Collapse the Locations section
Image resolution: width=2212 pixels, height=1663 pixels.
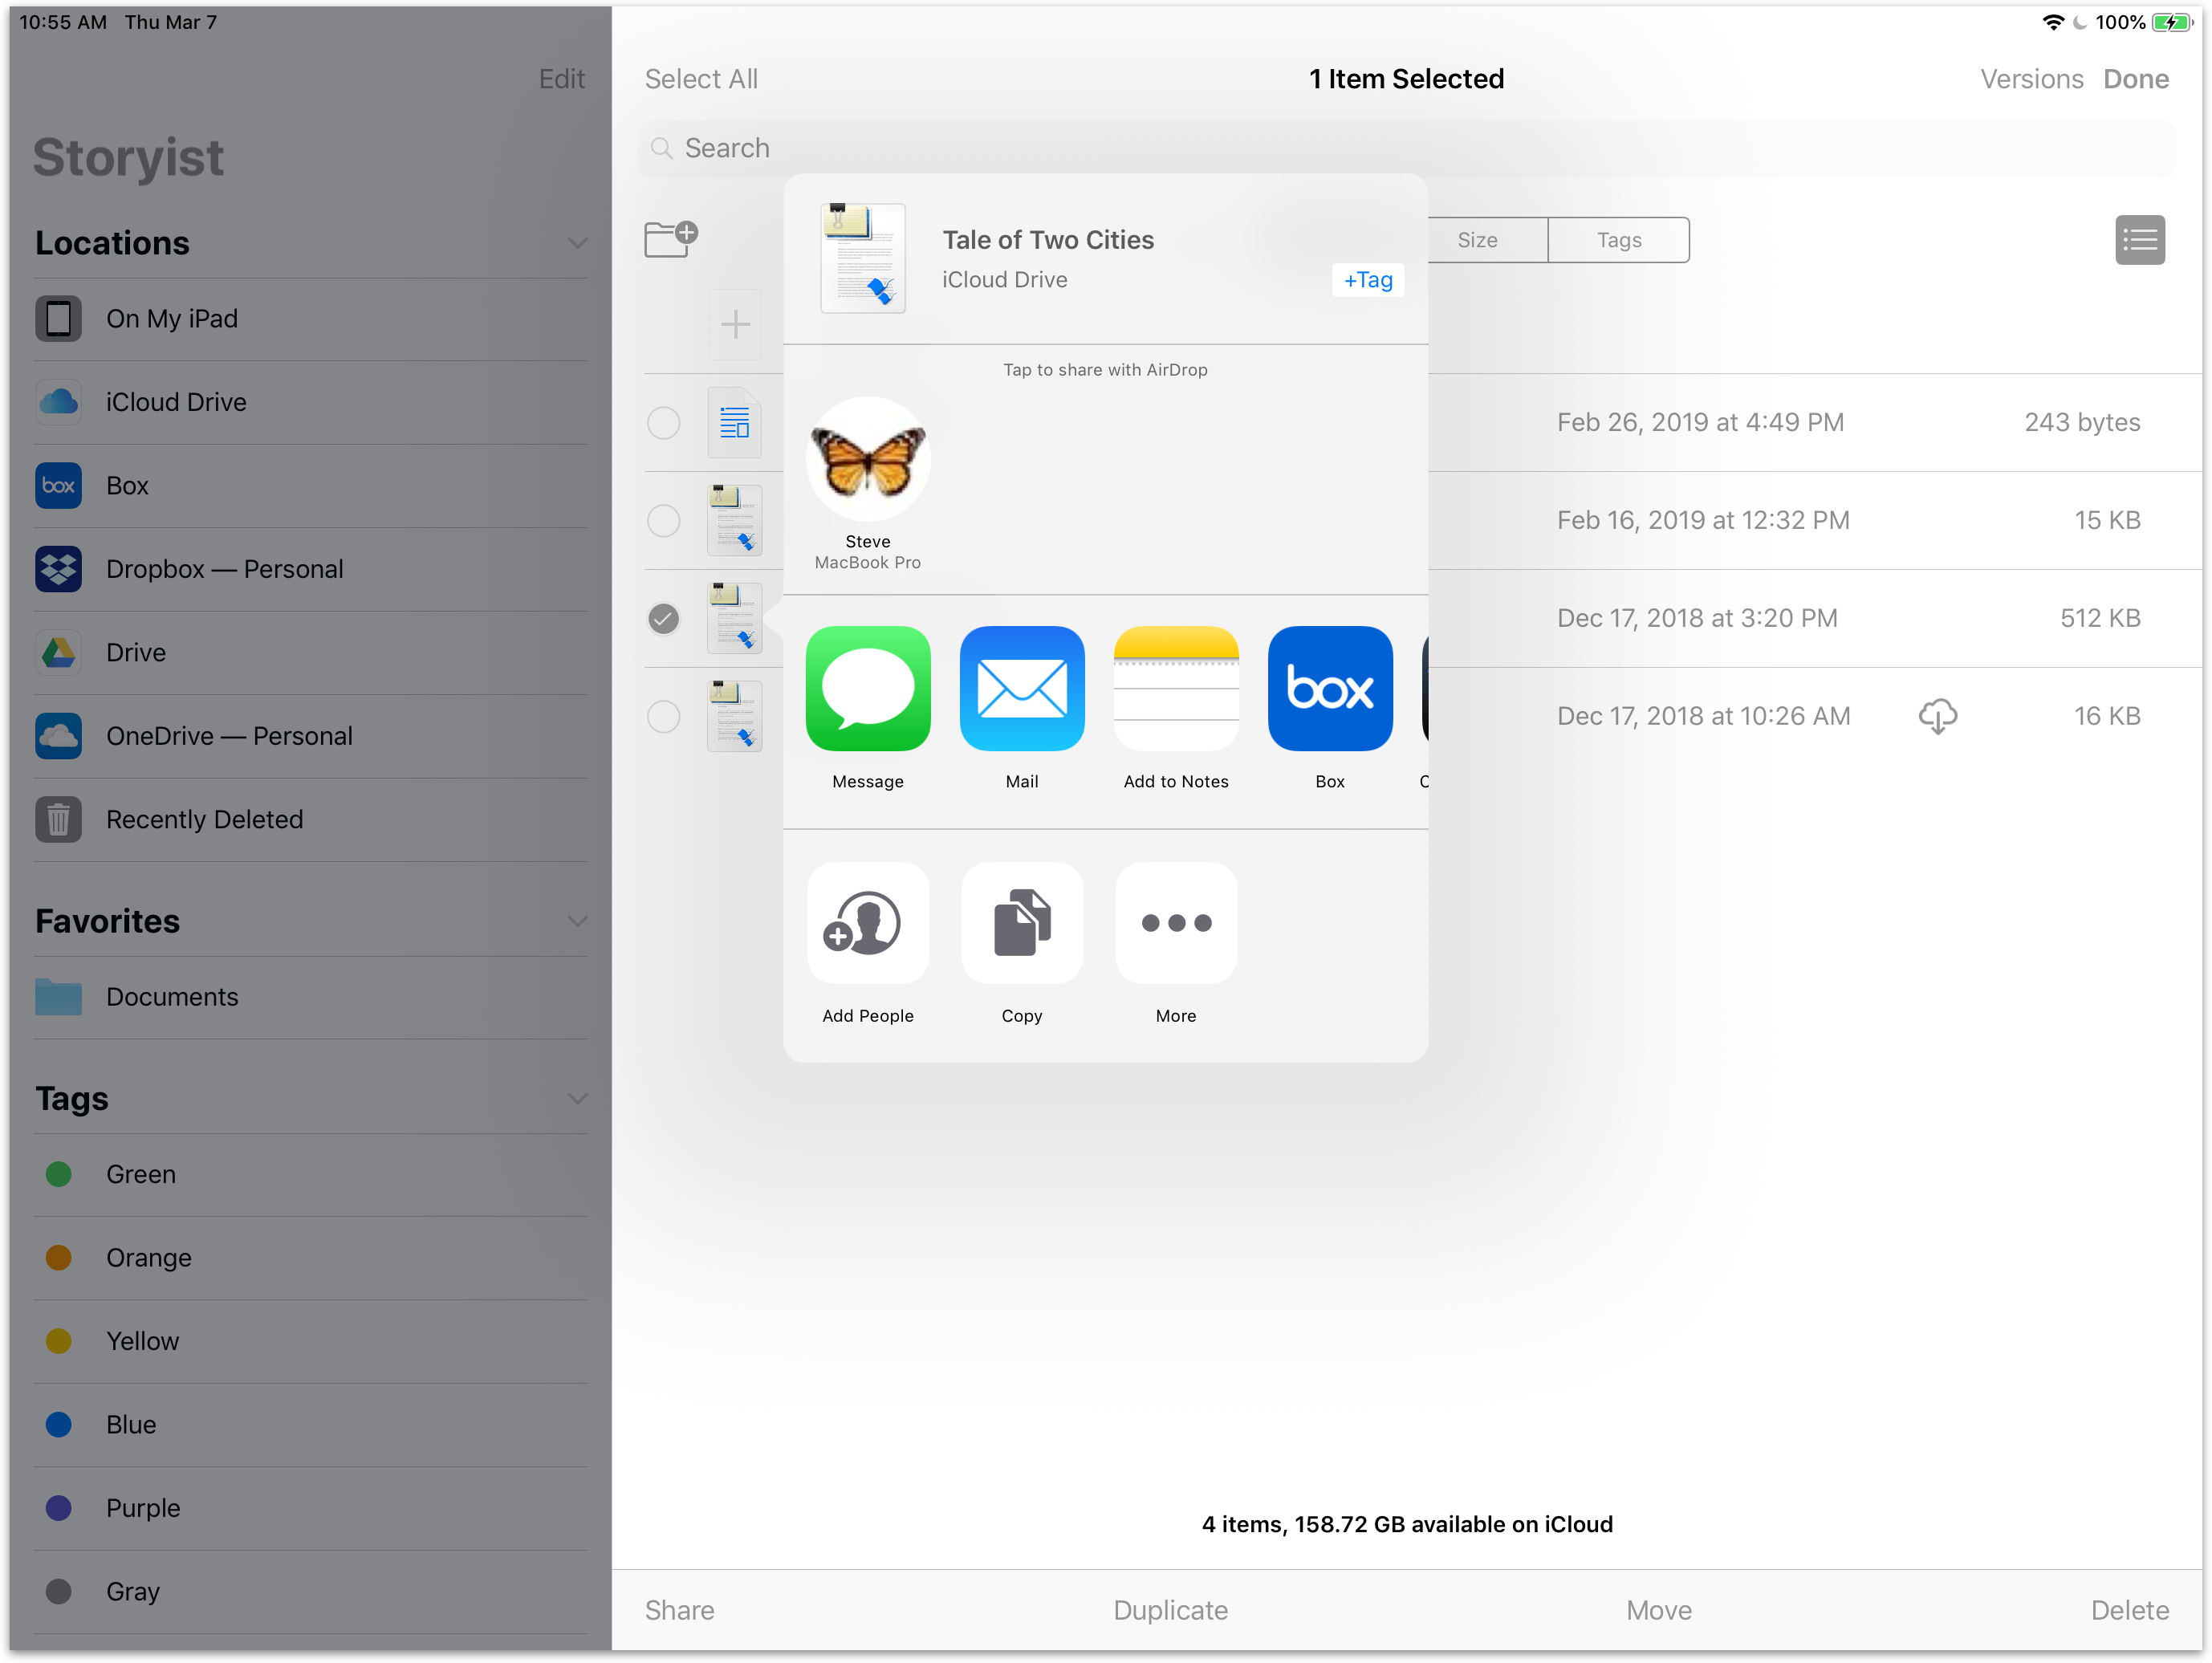(x=577, y=243)
